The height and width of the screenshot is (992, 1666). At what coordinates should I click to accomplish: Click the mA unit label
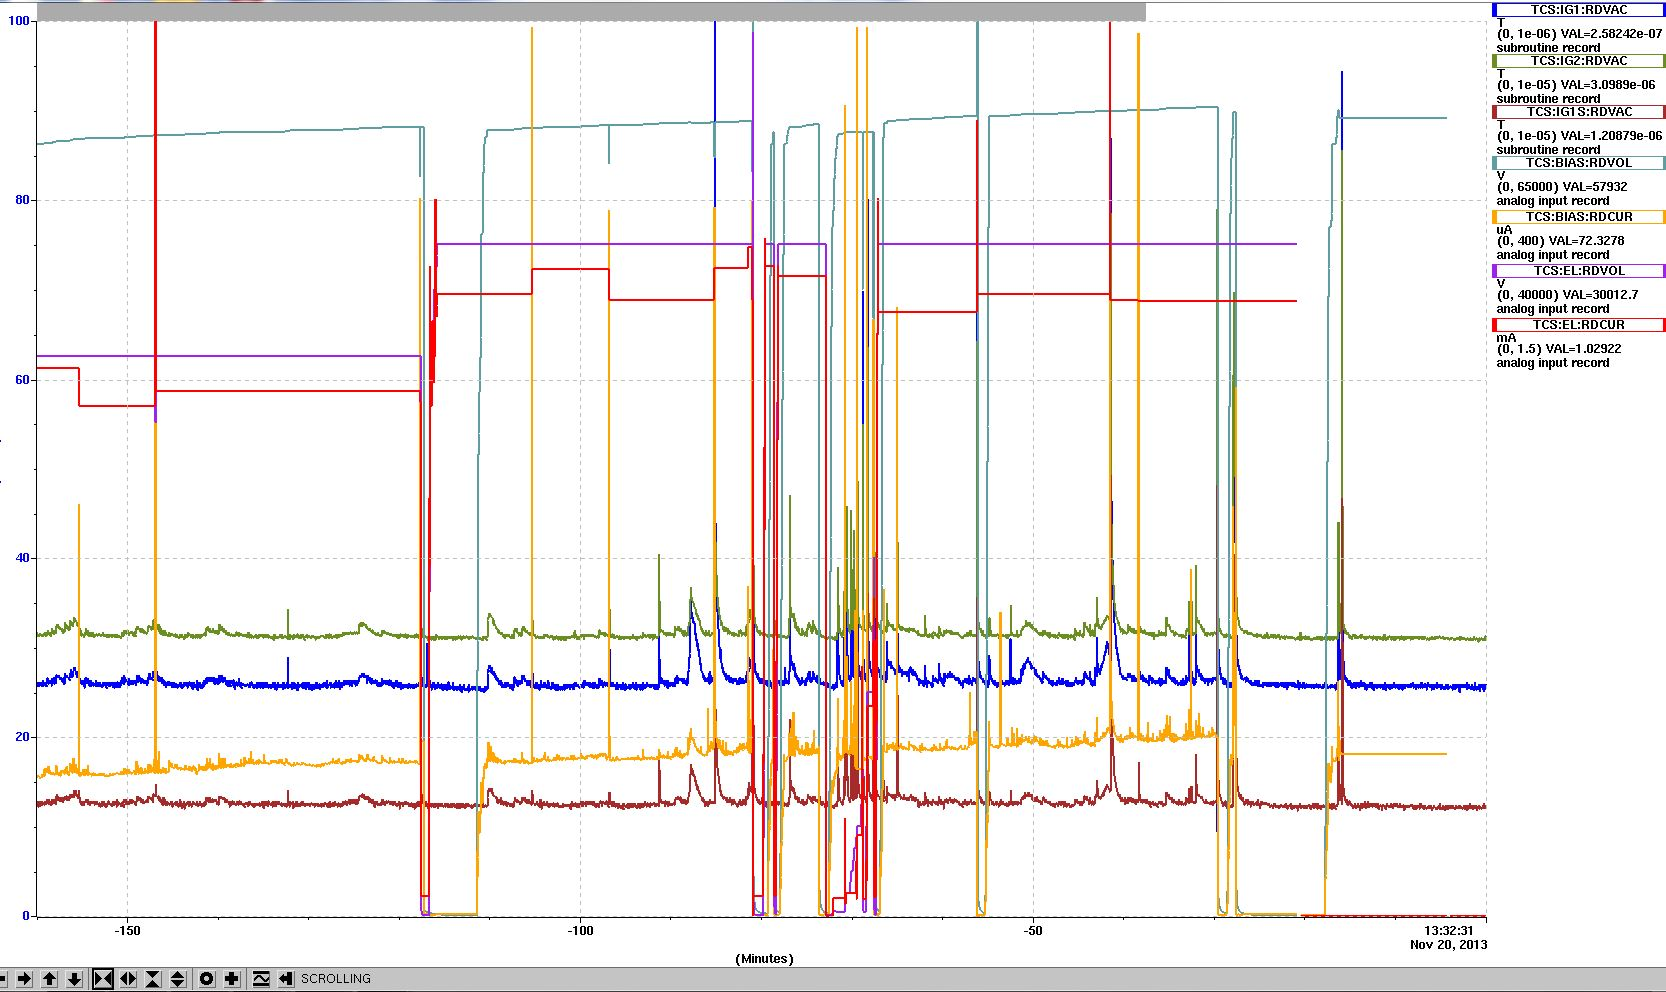coord(1506,338)
